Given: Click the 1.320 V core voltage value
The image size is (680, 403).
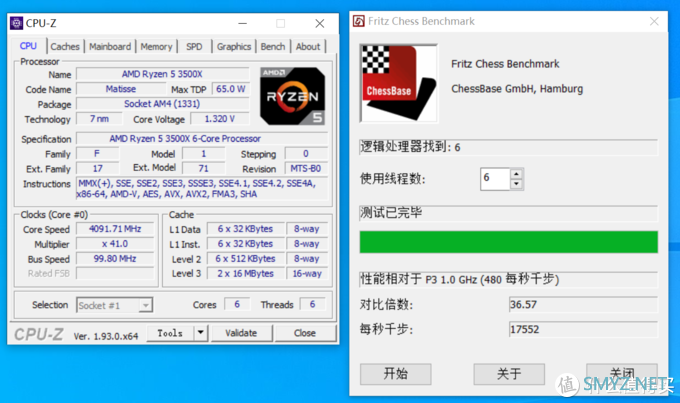Looking at the screenshot, I should point(220,118).
